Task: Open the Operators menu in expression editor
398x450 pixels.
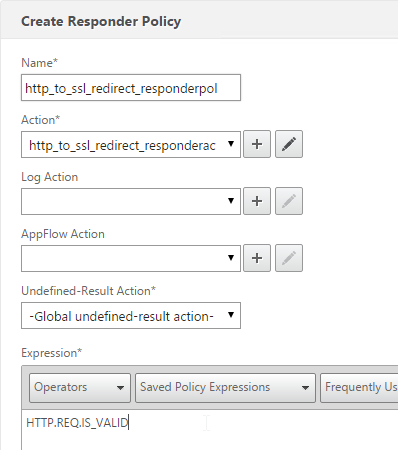Action: pos(80,388)
